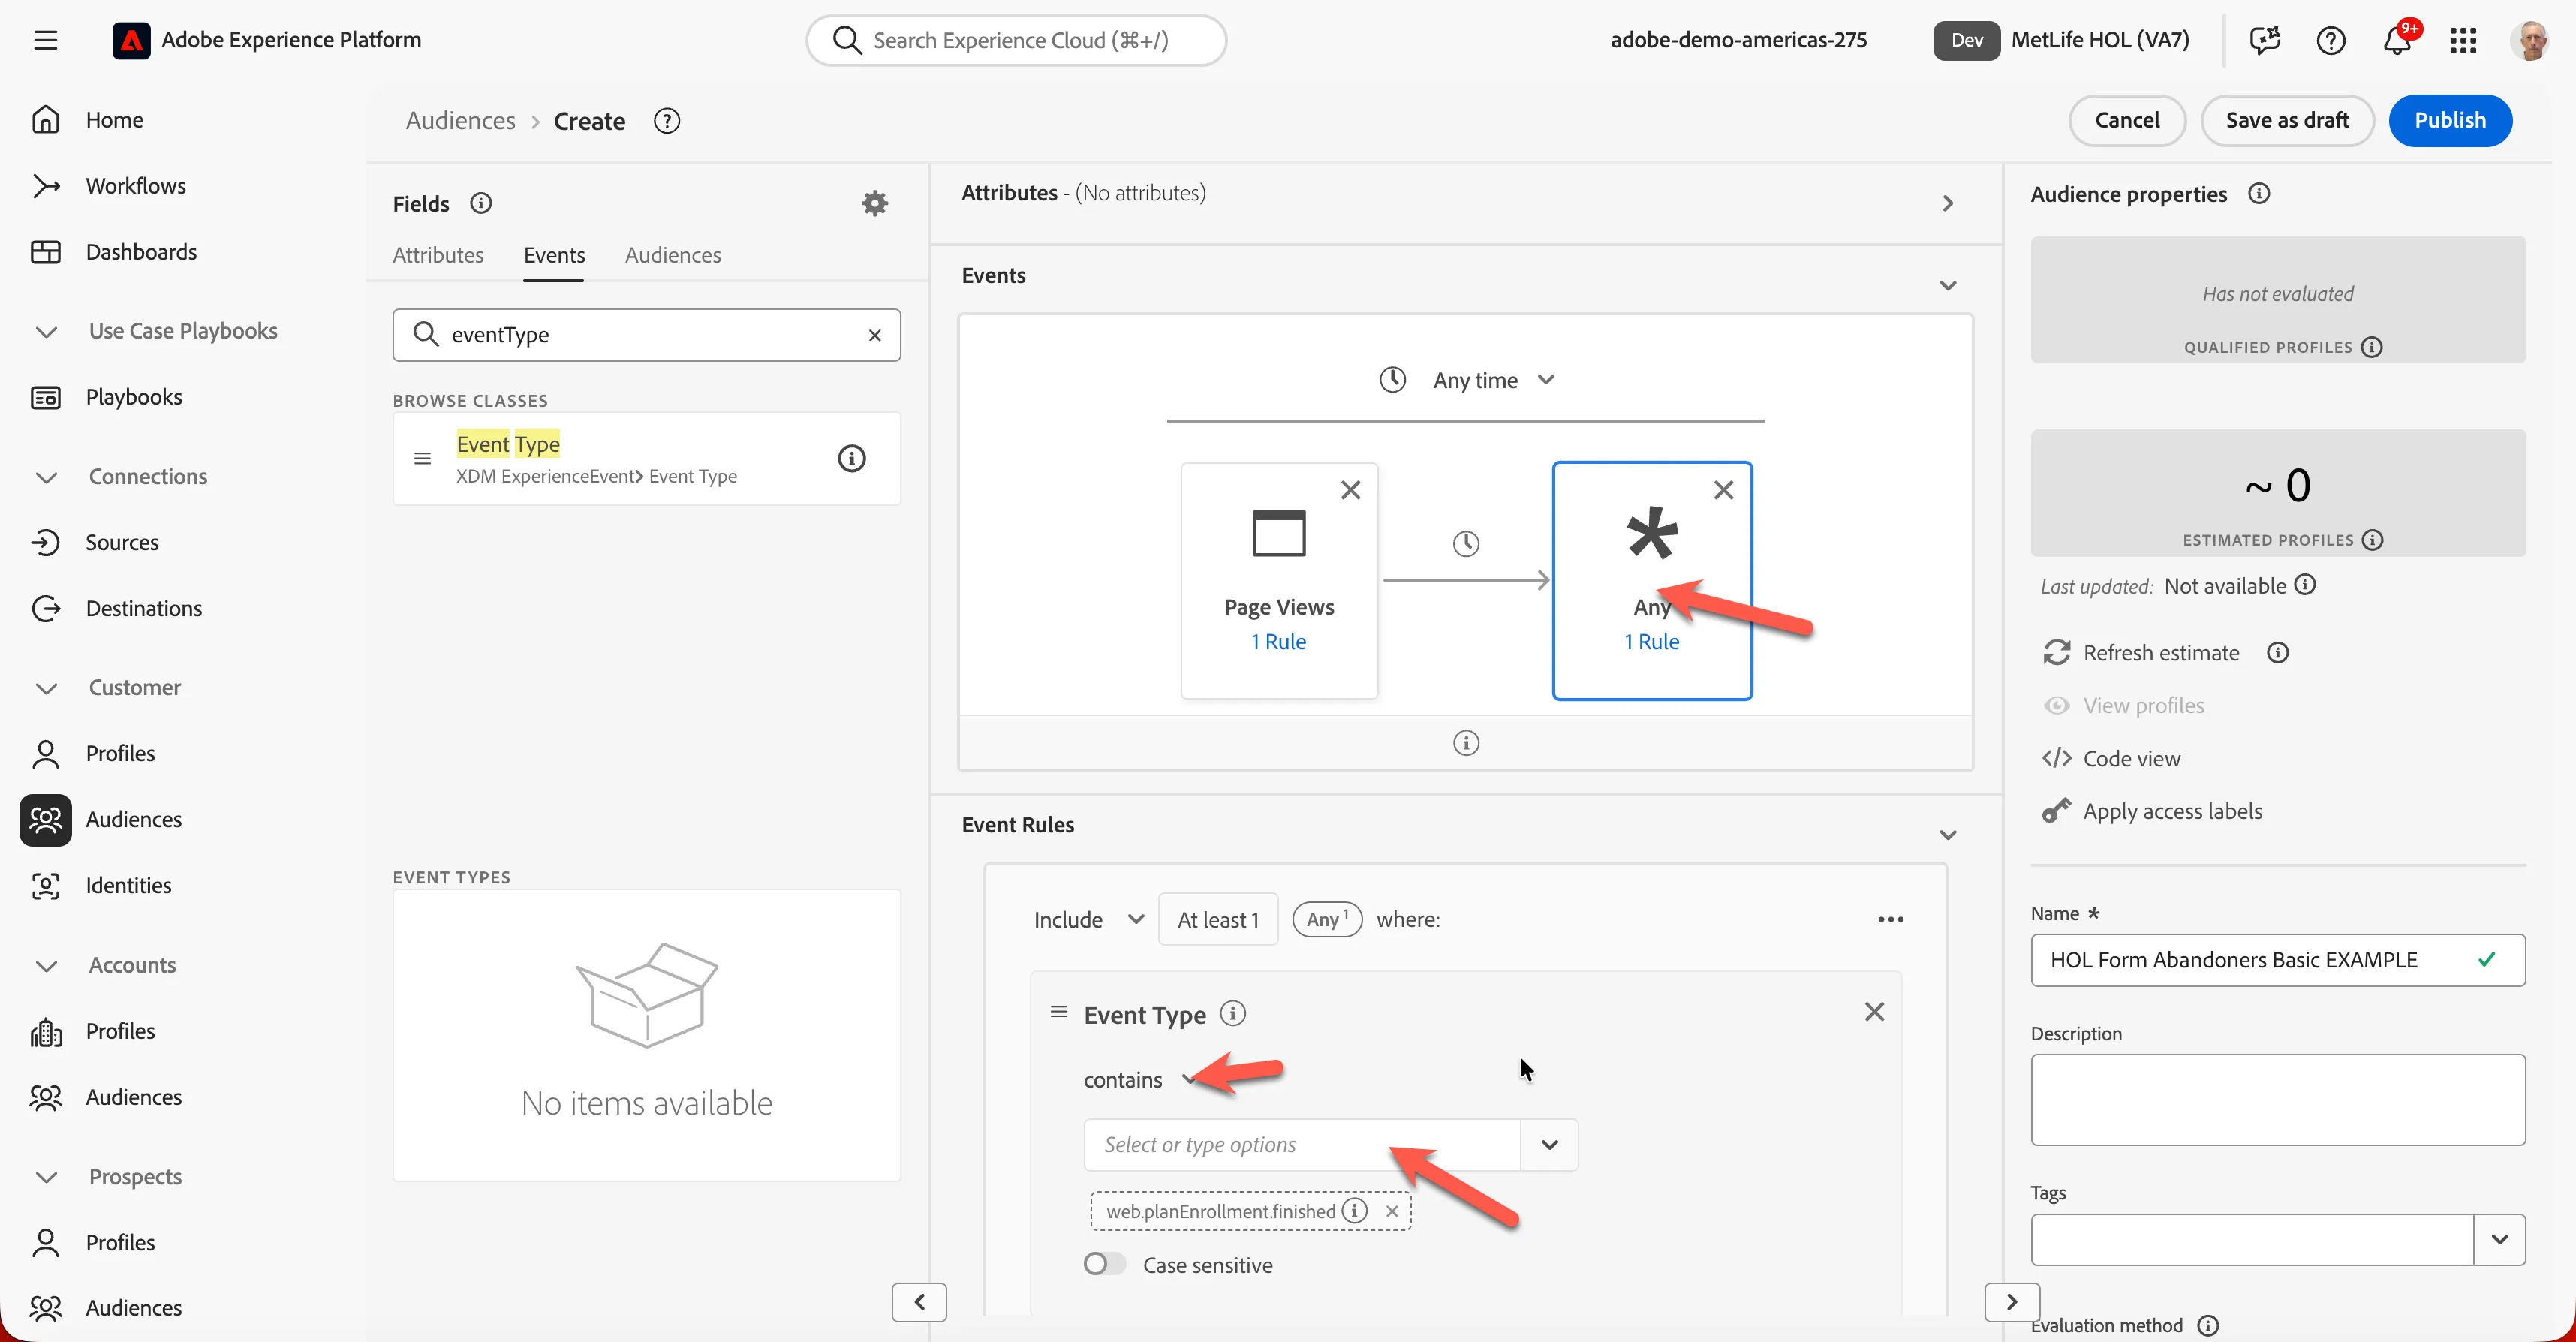Show info for Event Type field in list

coord(851,458)
